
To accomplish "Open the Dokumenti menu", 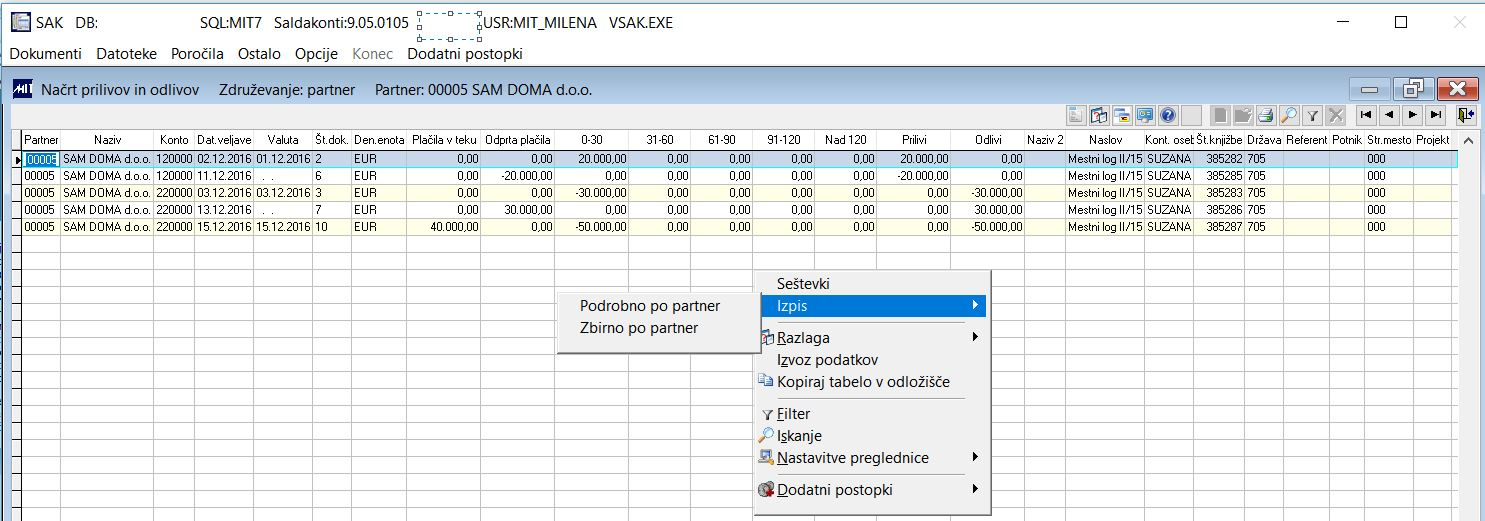I will coord(46,54).
